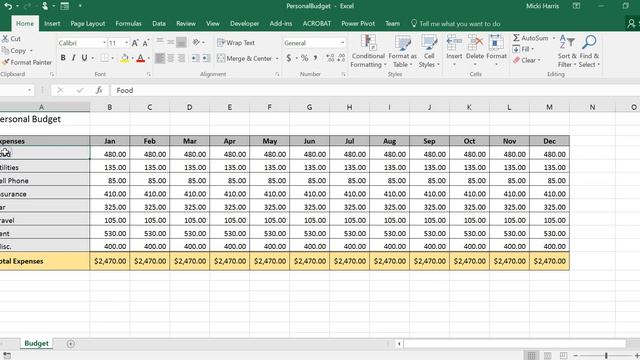Expand the Merge & Center arrow
The height and width of the screenshot is (360, 640).
click(277, 59)
